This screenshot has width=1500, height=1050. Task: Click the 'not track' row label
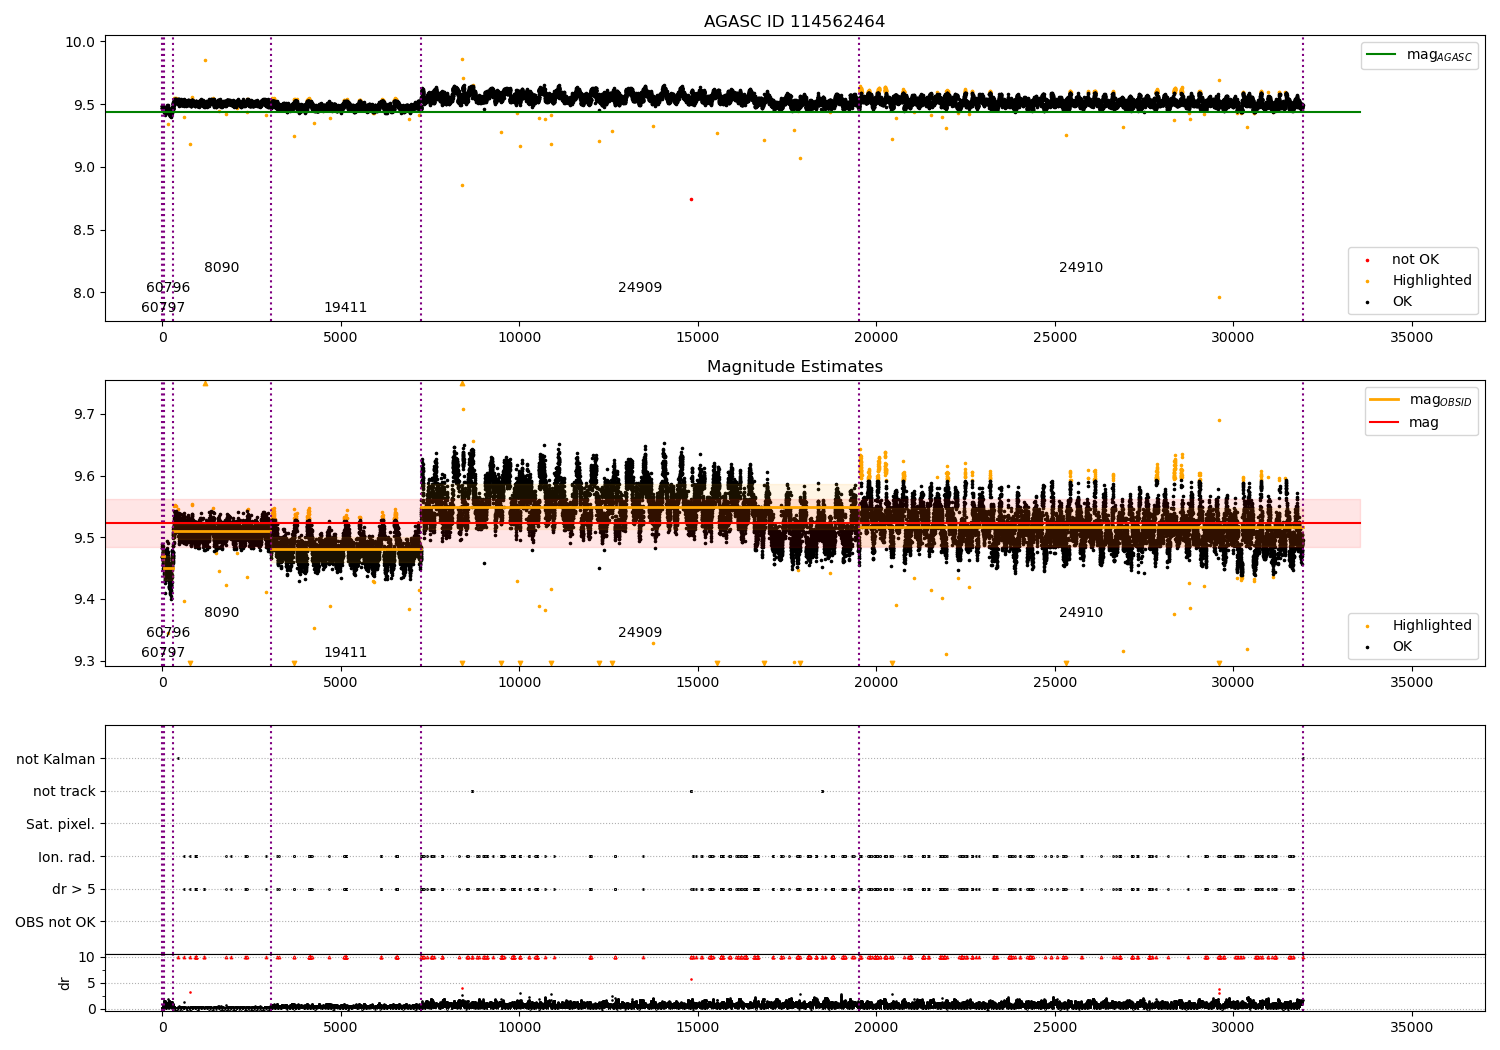click(x=64, y=791)
